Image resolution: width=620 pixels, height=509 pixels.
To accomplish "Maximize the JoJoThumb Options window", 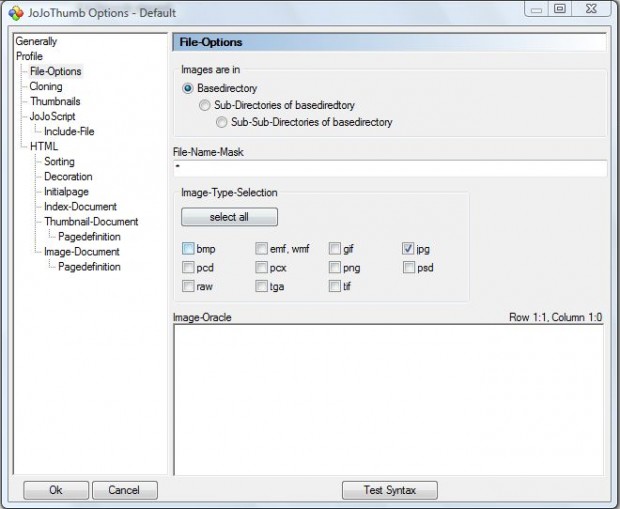I will tap(560, 9).
